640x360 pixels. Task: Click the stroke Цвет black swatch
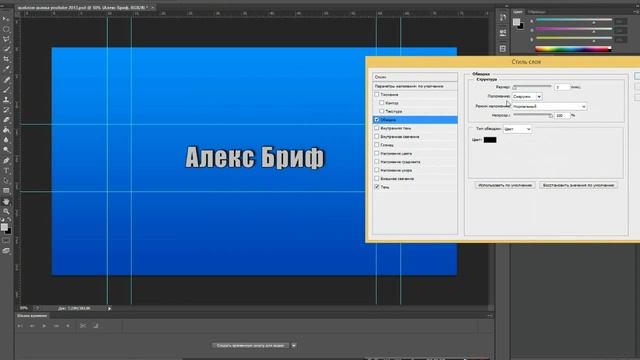click(490, 140)
